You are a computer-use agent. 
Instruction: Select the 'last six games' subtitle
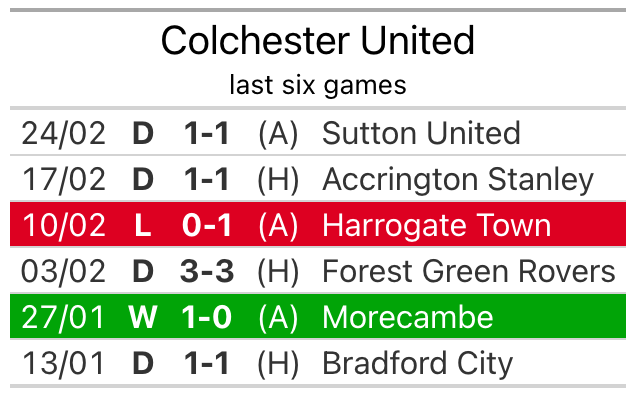pos(318,85)
